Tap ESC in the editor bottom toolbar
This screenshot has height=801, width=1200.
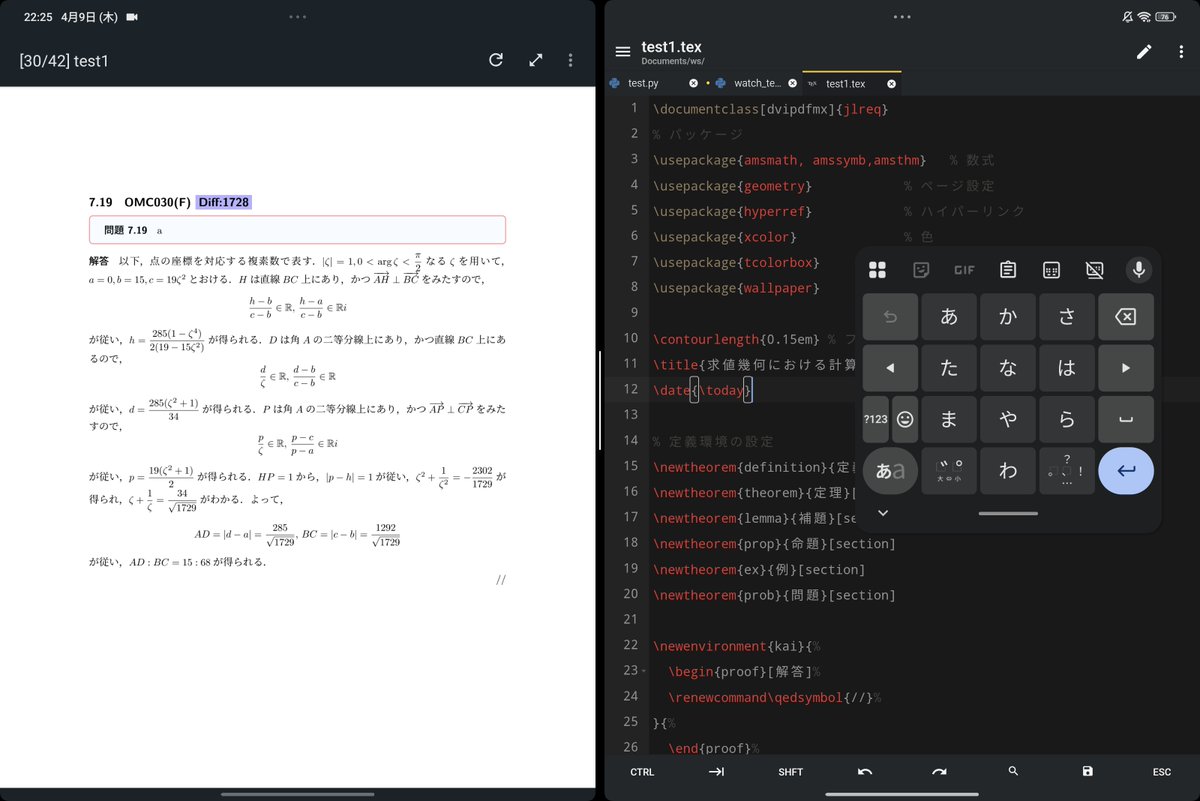(1161, 772)
